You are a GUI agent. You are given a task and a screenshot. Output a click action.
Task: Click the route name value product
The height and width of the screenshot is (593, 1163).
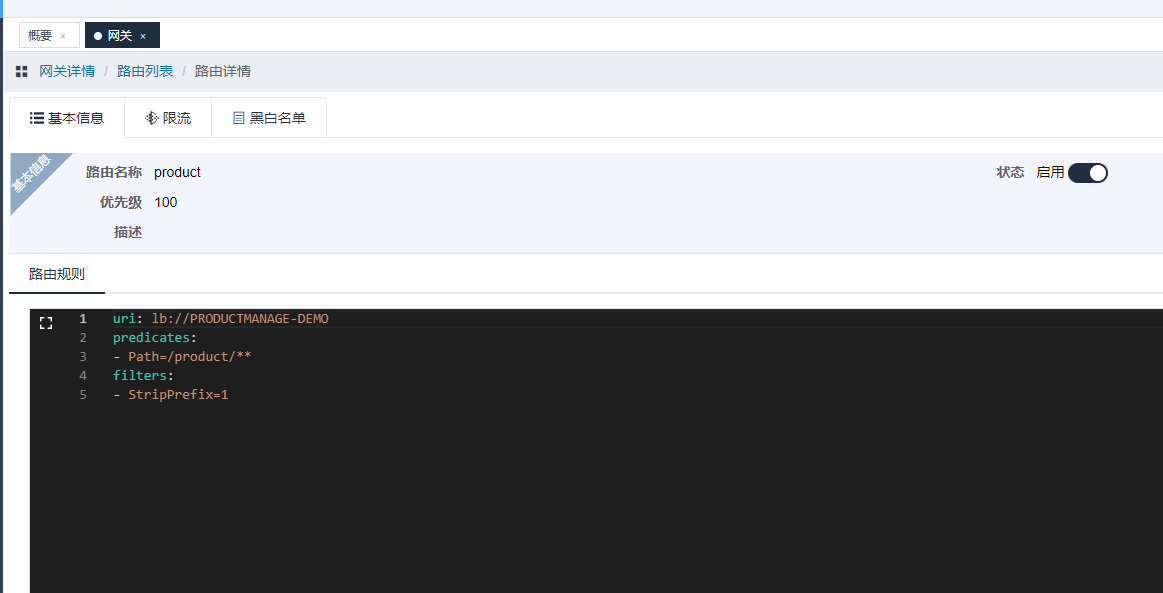(177, 173)
